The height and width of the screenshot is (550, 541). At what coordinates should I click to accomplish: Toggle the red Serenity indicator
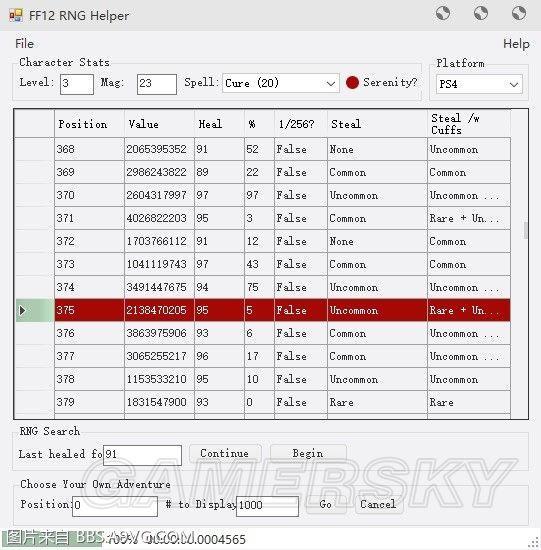[352, 82]
